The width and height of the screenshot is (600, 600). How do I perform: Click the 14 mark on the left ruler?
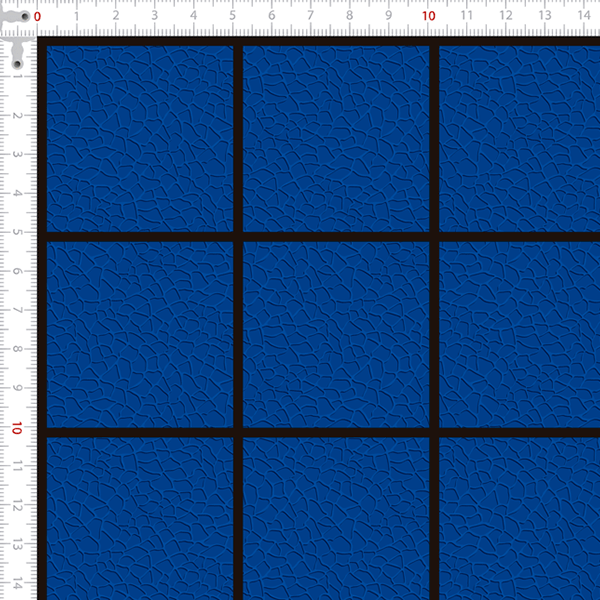(17, 584)
